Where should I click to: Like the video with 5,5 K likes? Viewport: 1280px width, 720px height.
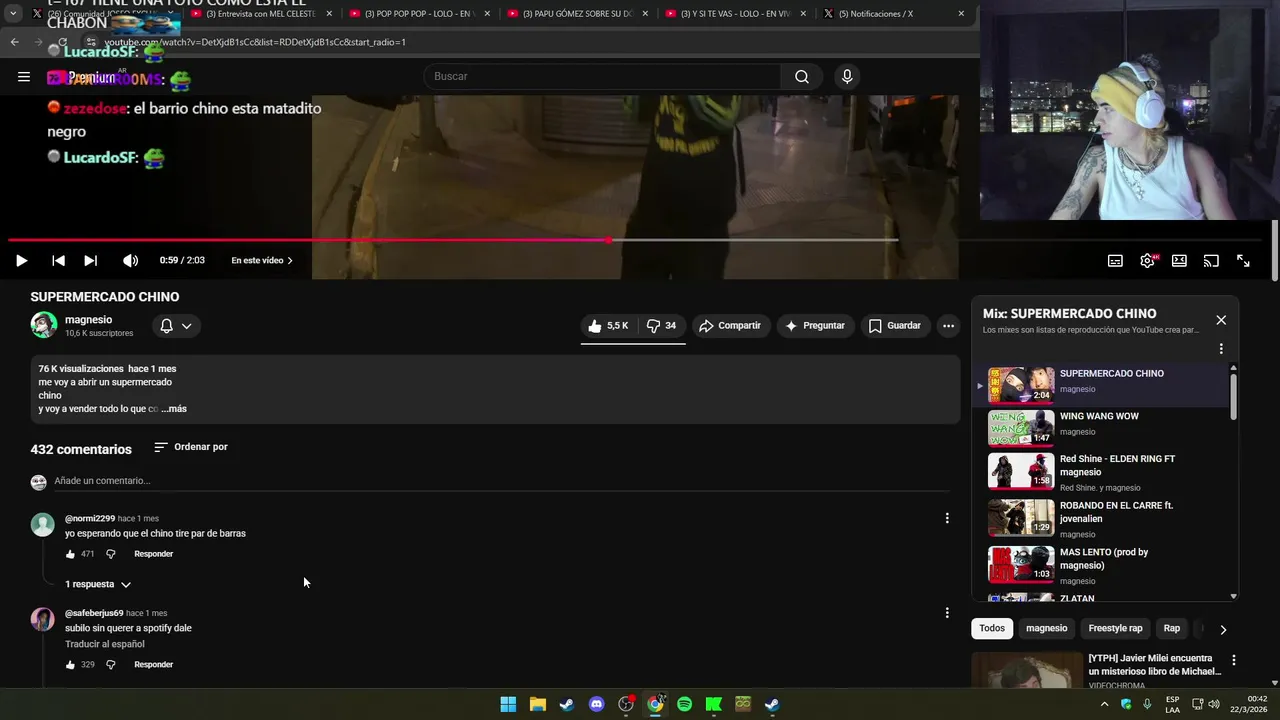click(609, 326)
